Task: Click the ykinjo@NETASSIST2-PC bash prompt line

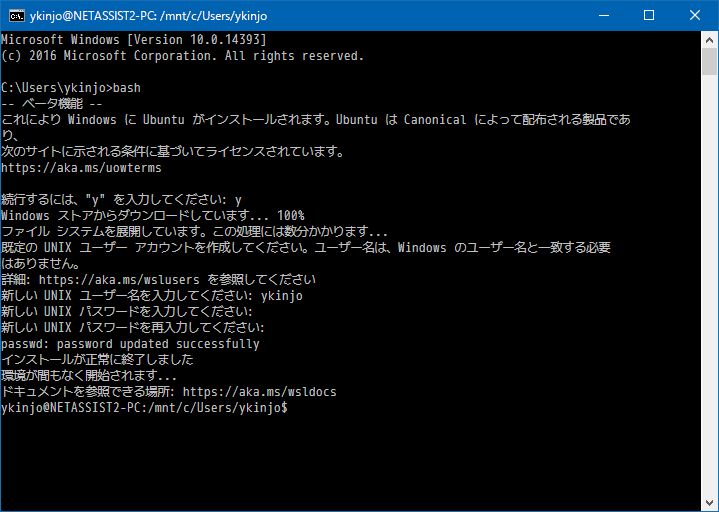Action: (144, 408)
